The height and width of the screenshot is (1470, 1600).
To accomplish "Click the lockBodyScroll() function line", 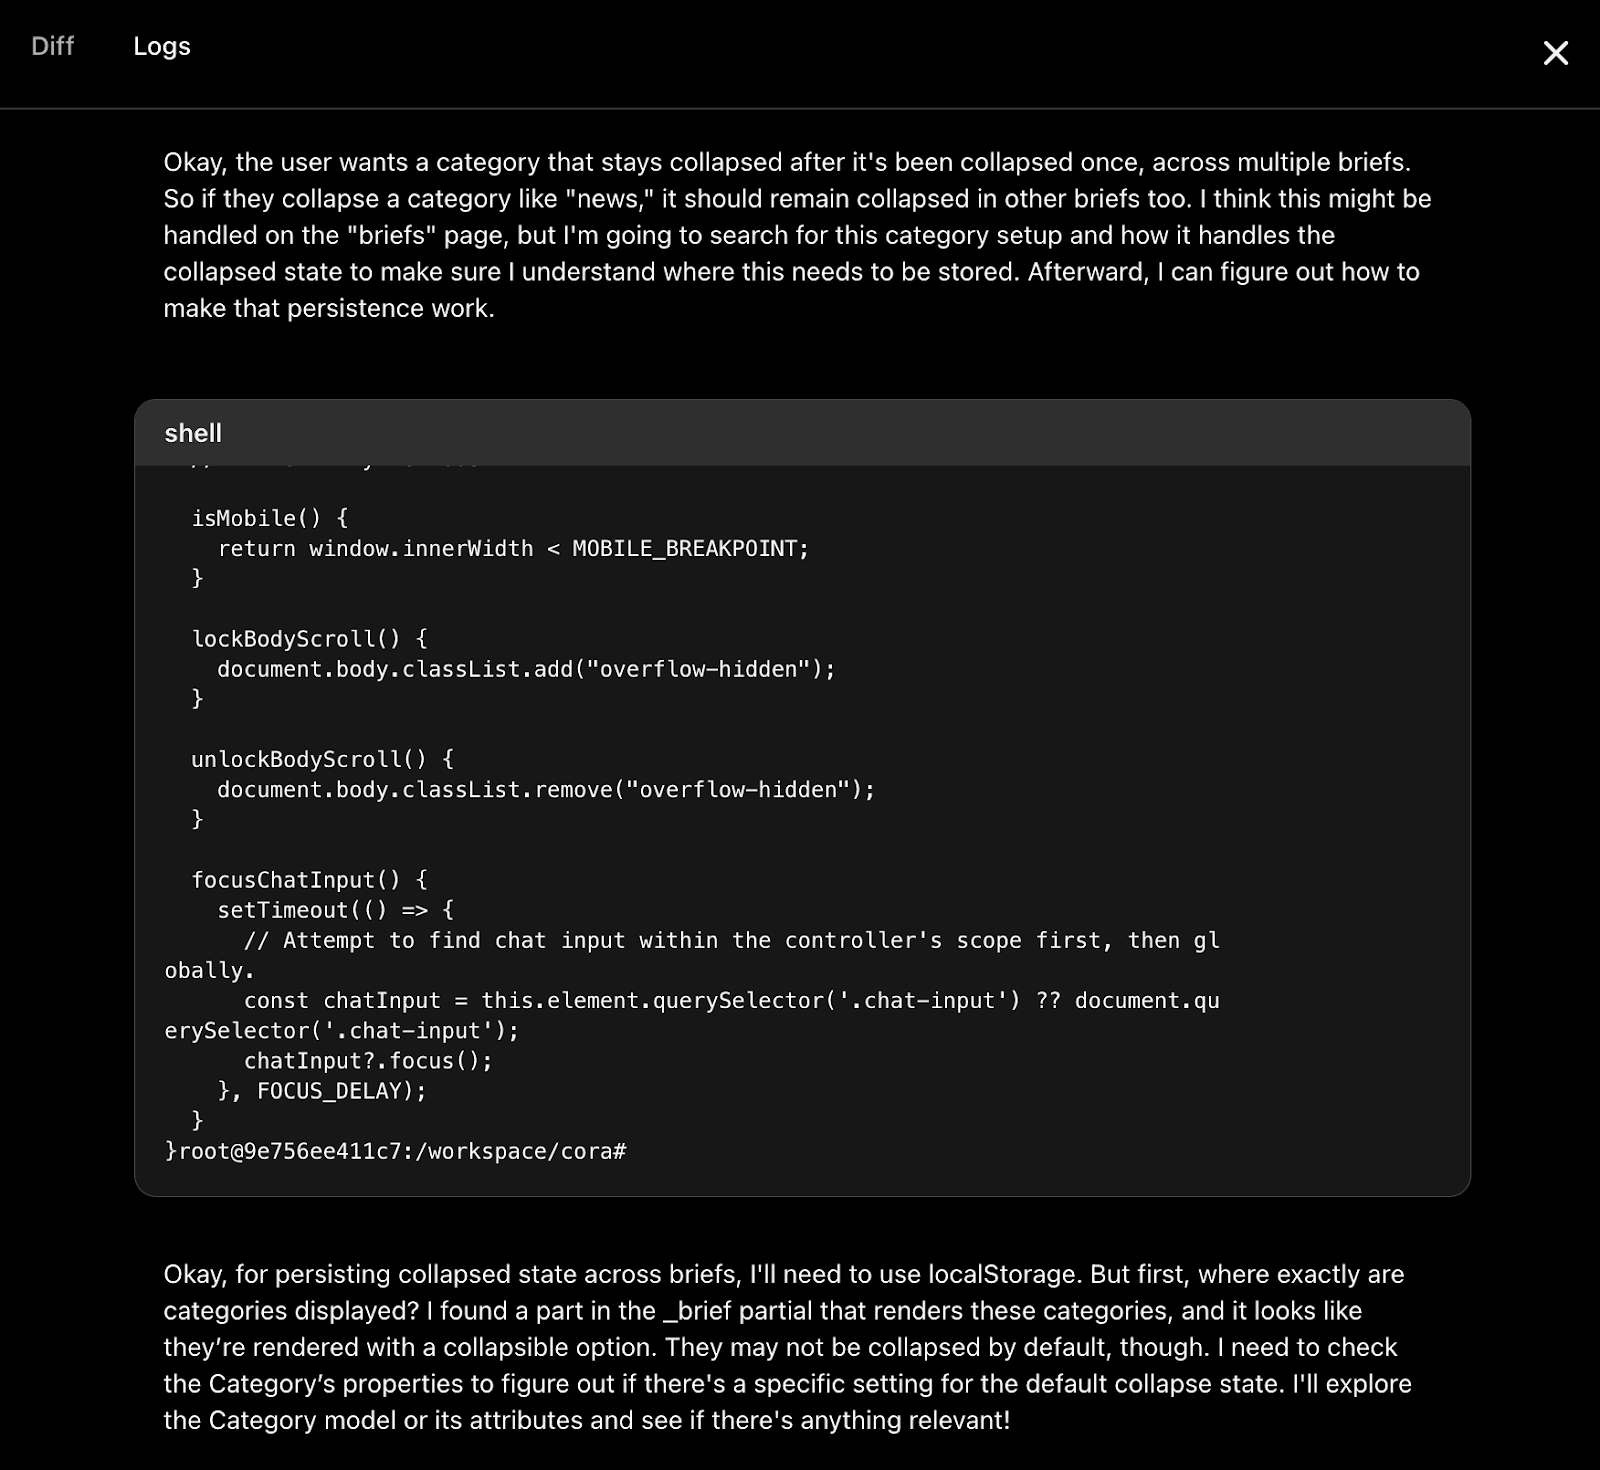I will [x=309, y=639].
